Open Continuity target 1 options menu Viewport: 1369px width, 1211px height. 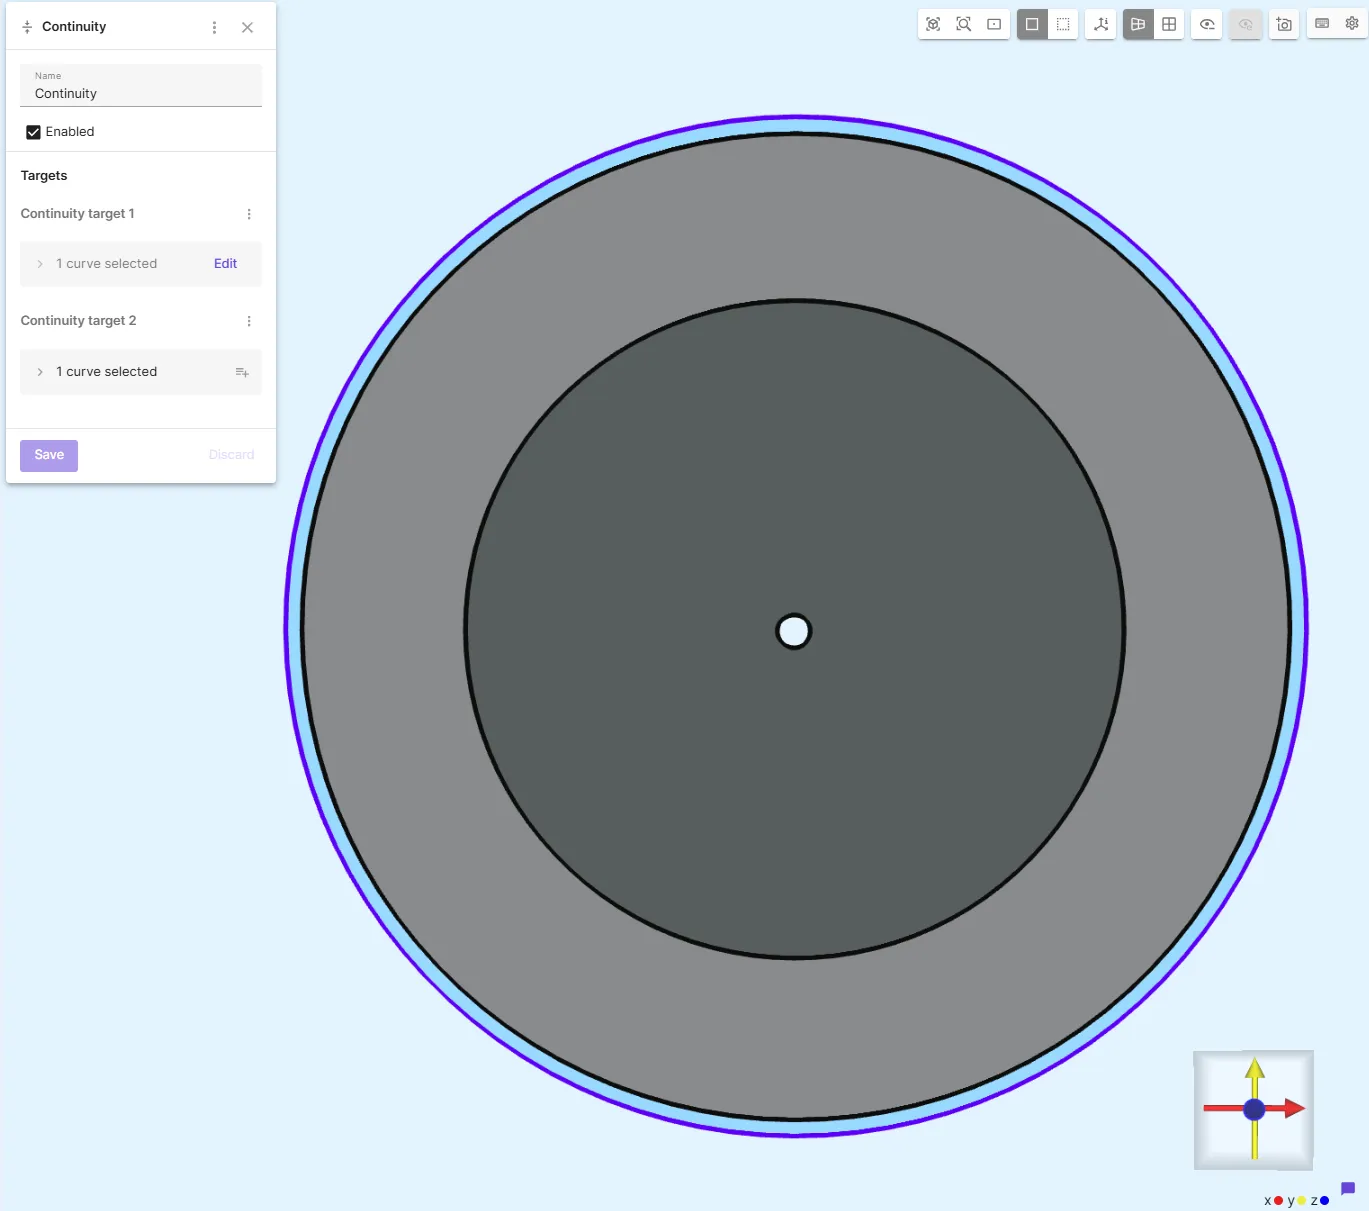[x=249, y=214]
